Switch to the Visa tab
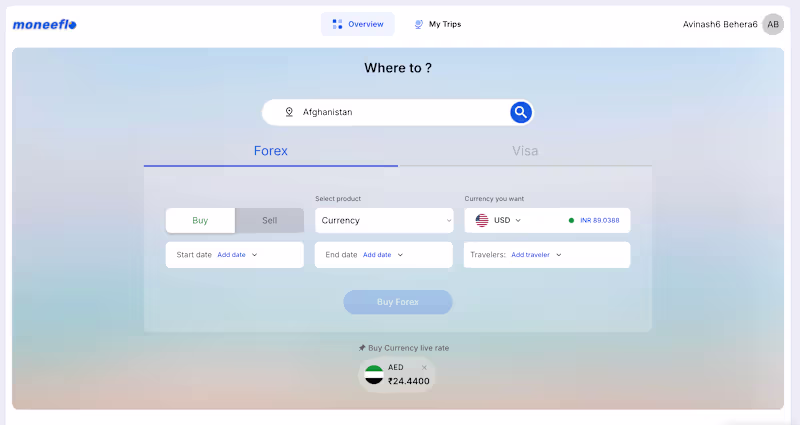800x425 pixels. click(525, 151)
